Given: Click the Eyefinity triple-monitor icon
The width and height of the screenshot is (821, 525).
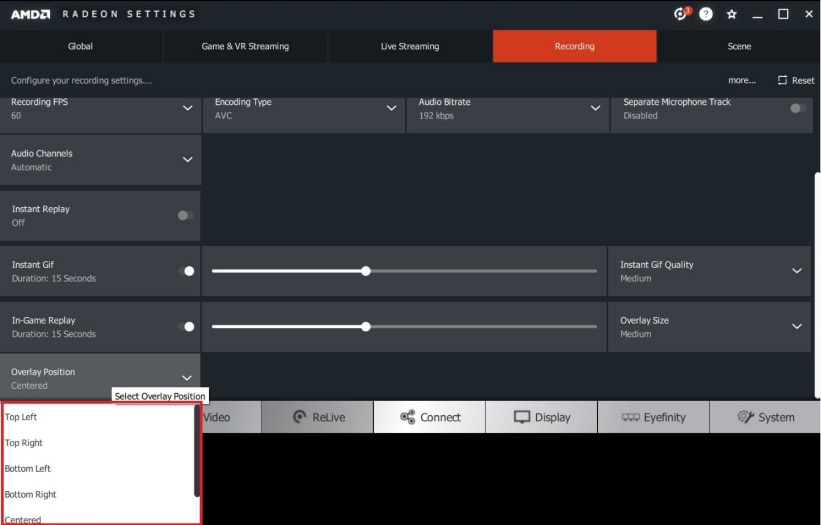Looking at the screenshot, I should (x=630, y=417).
